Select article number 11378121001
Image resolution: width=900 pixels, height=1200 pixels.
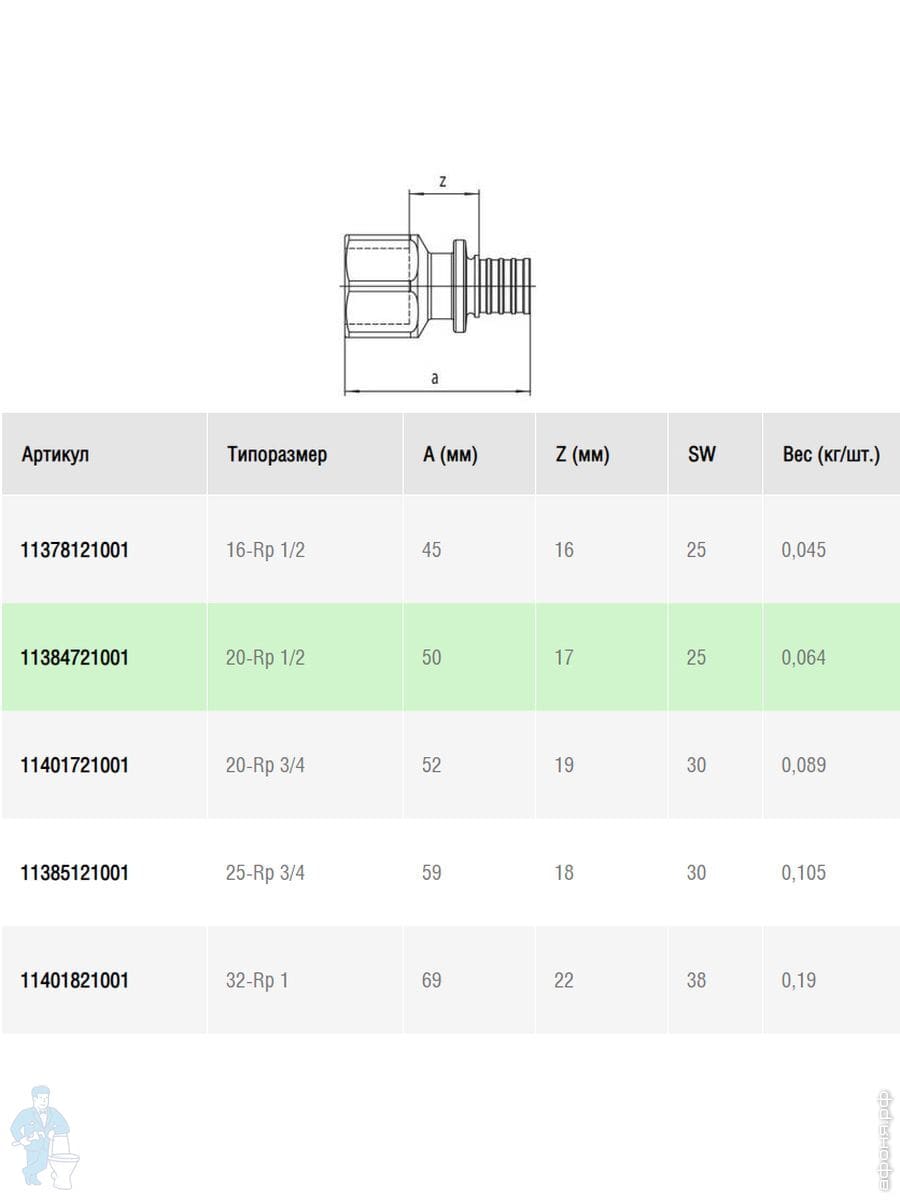(x=75, y=550)
